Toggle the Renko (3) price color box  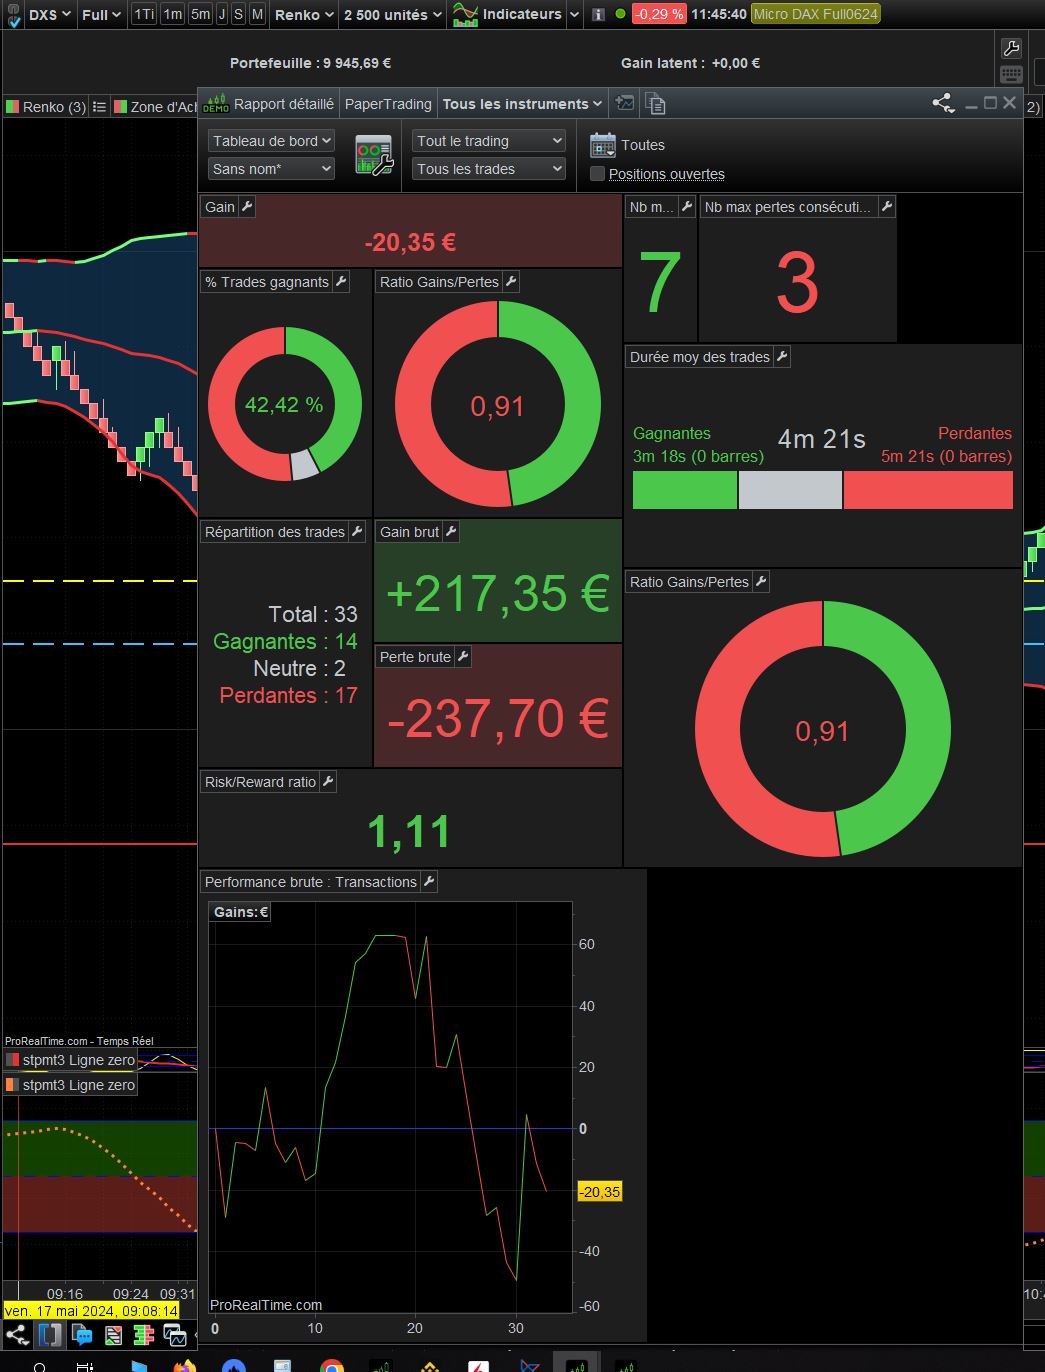click(12, 106)
